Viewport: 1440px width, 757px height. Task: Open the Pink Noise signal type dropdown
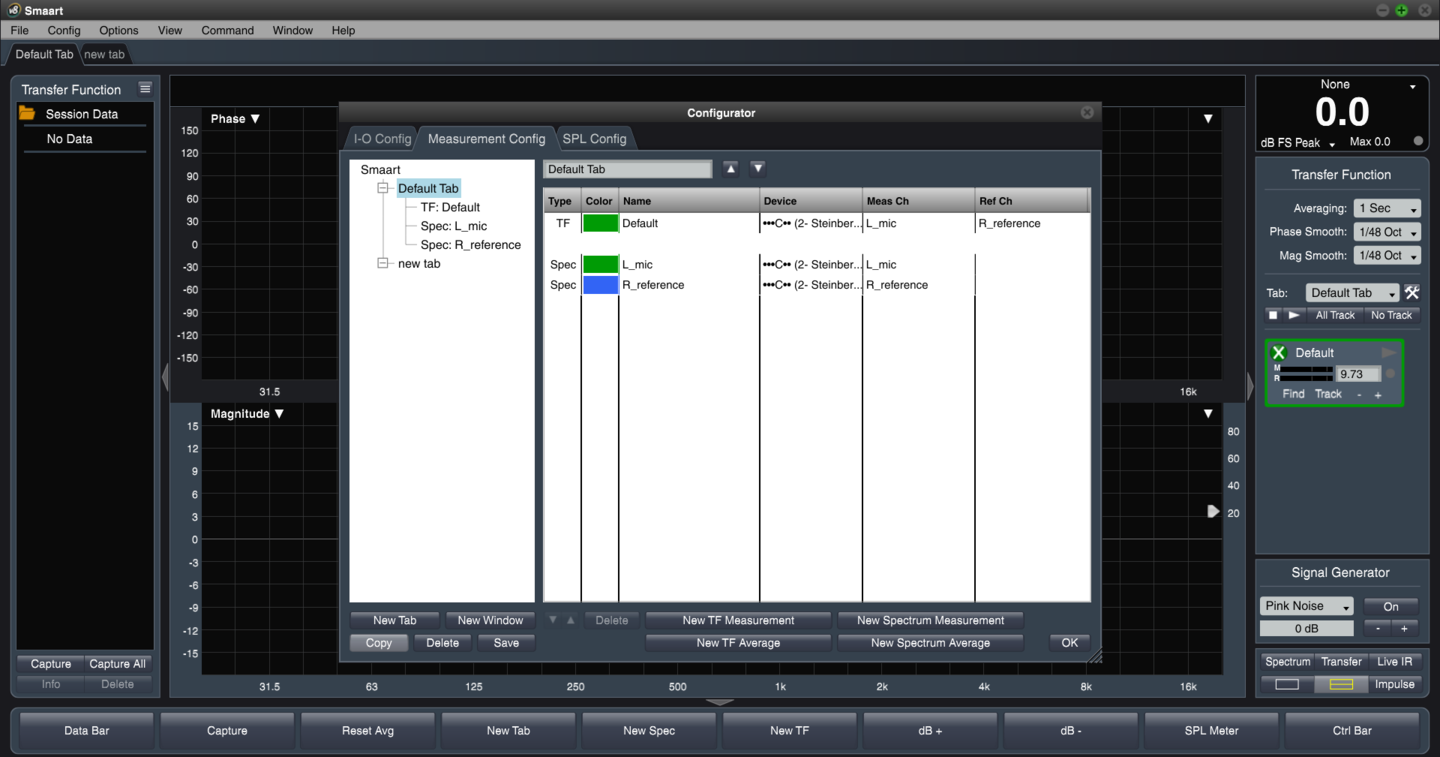[1306, 605]
